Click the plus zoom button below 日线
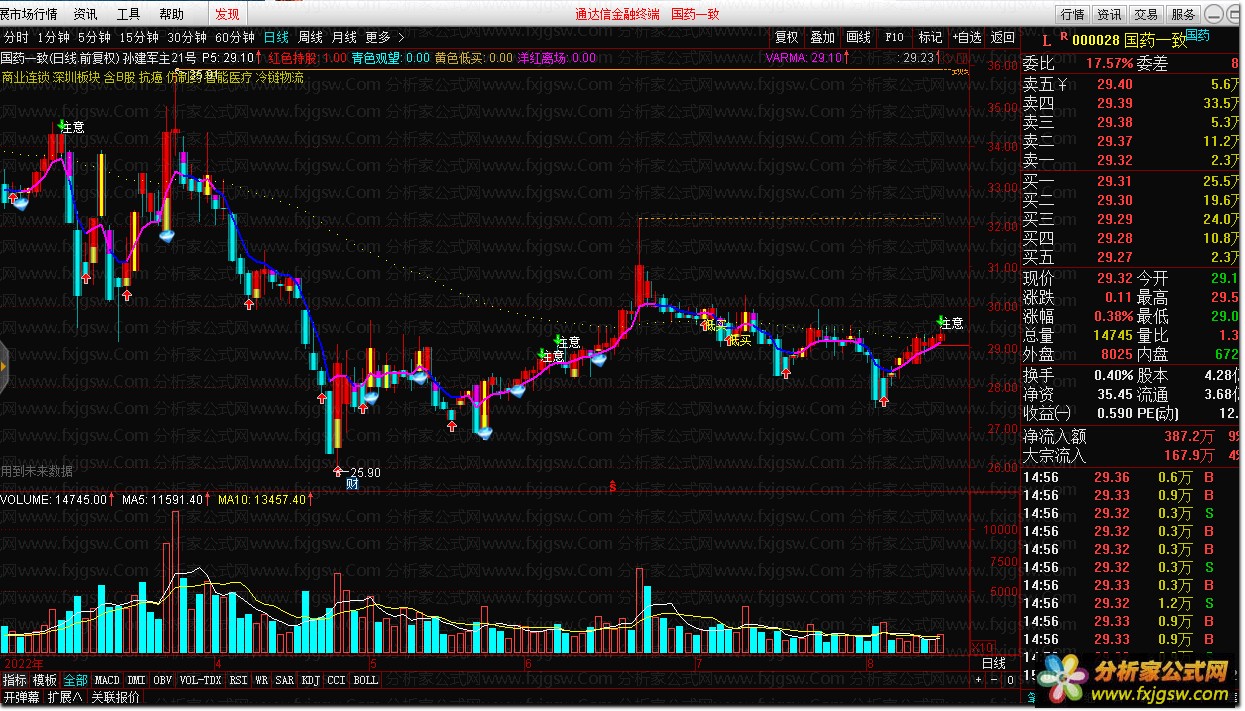The height and width of the screenshot is (711, 1245). tap(979, 680)
